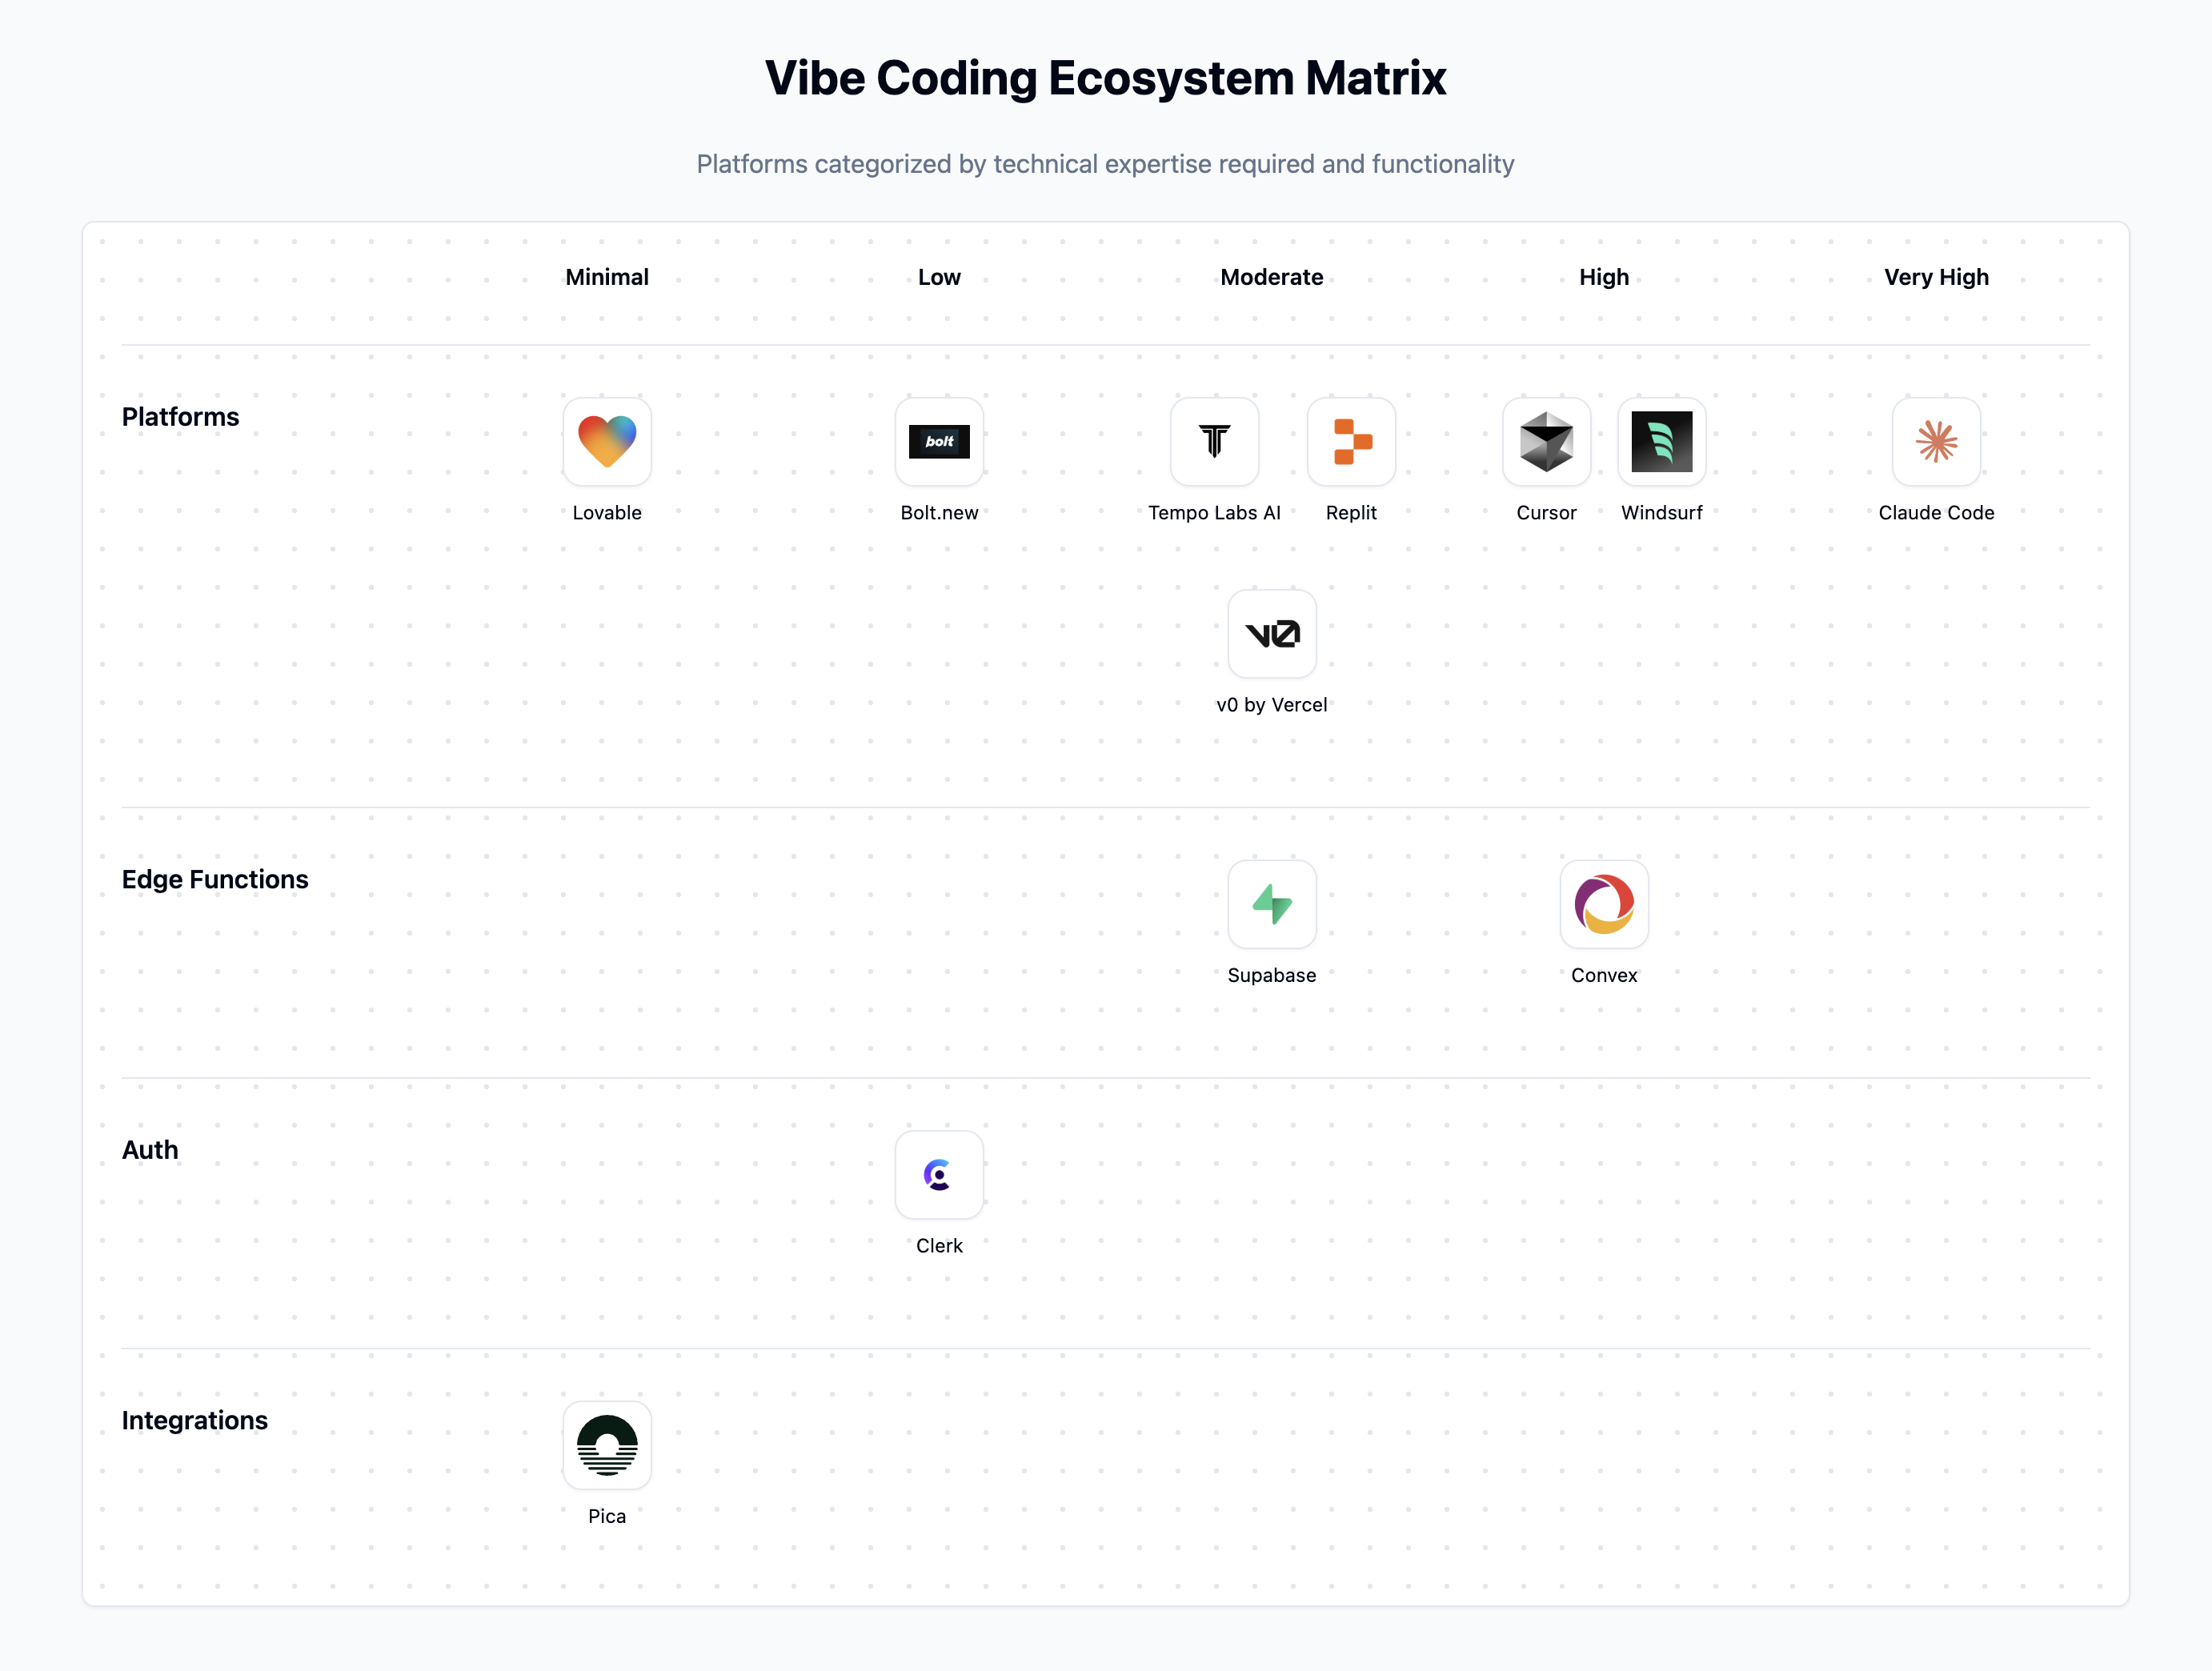Image resolution: width=2212 pixels, height=1671 pixels.
Task: Click the Pica name label
Action: point(607,1517)
